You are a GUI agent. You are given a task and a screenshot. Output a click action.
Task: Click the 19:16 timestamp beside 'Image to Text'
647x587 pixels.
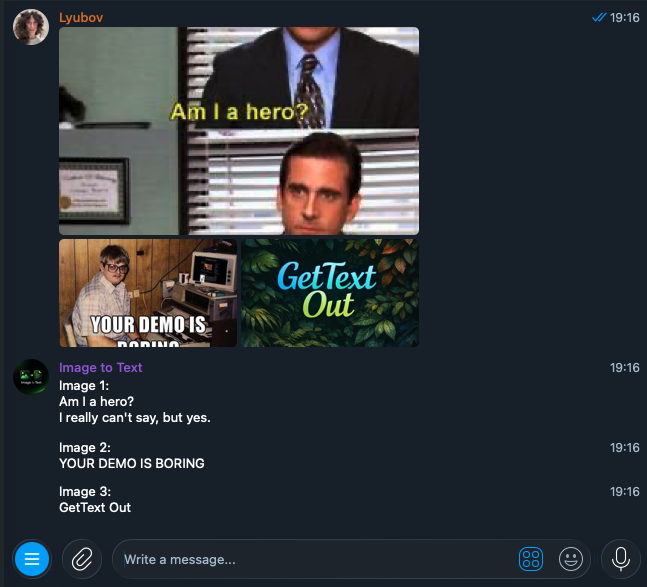(x=625, y=368)
